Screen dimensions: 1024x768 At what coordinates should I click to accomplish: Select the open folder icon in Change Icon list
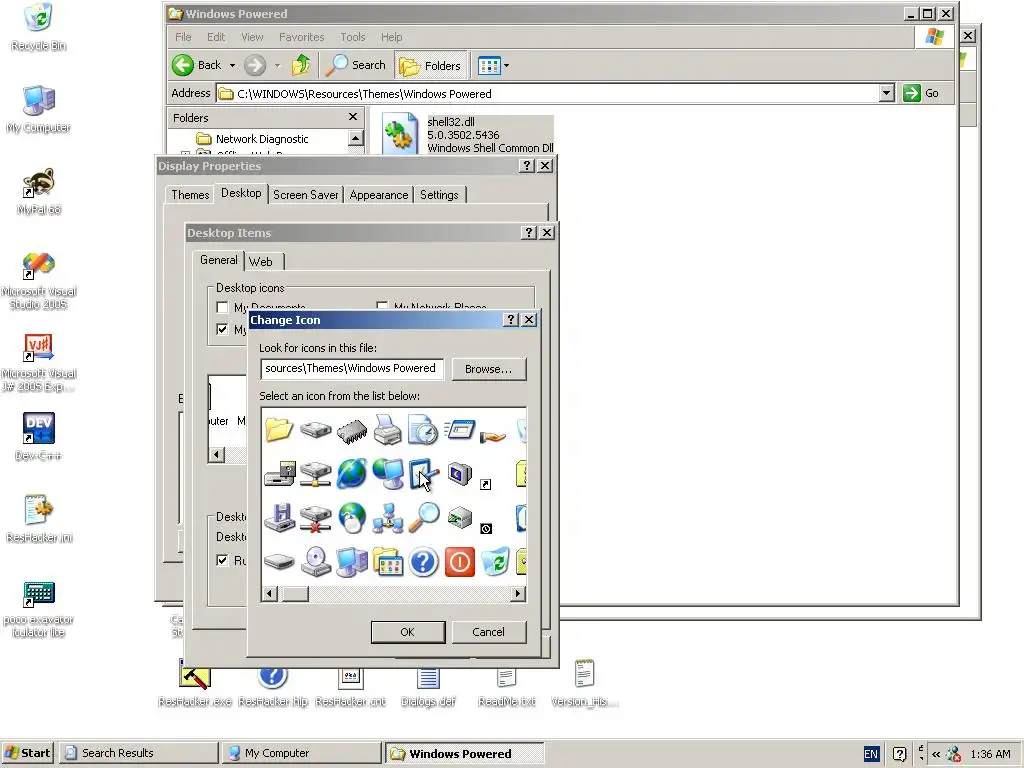279,430
